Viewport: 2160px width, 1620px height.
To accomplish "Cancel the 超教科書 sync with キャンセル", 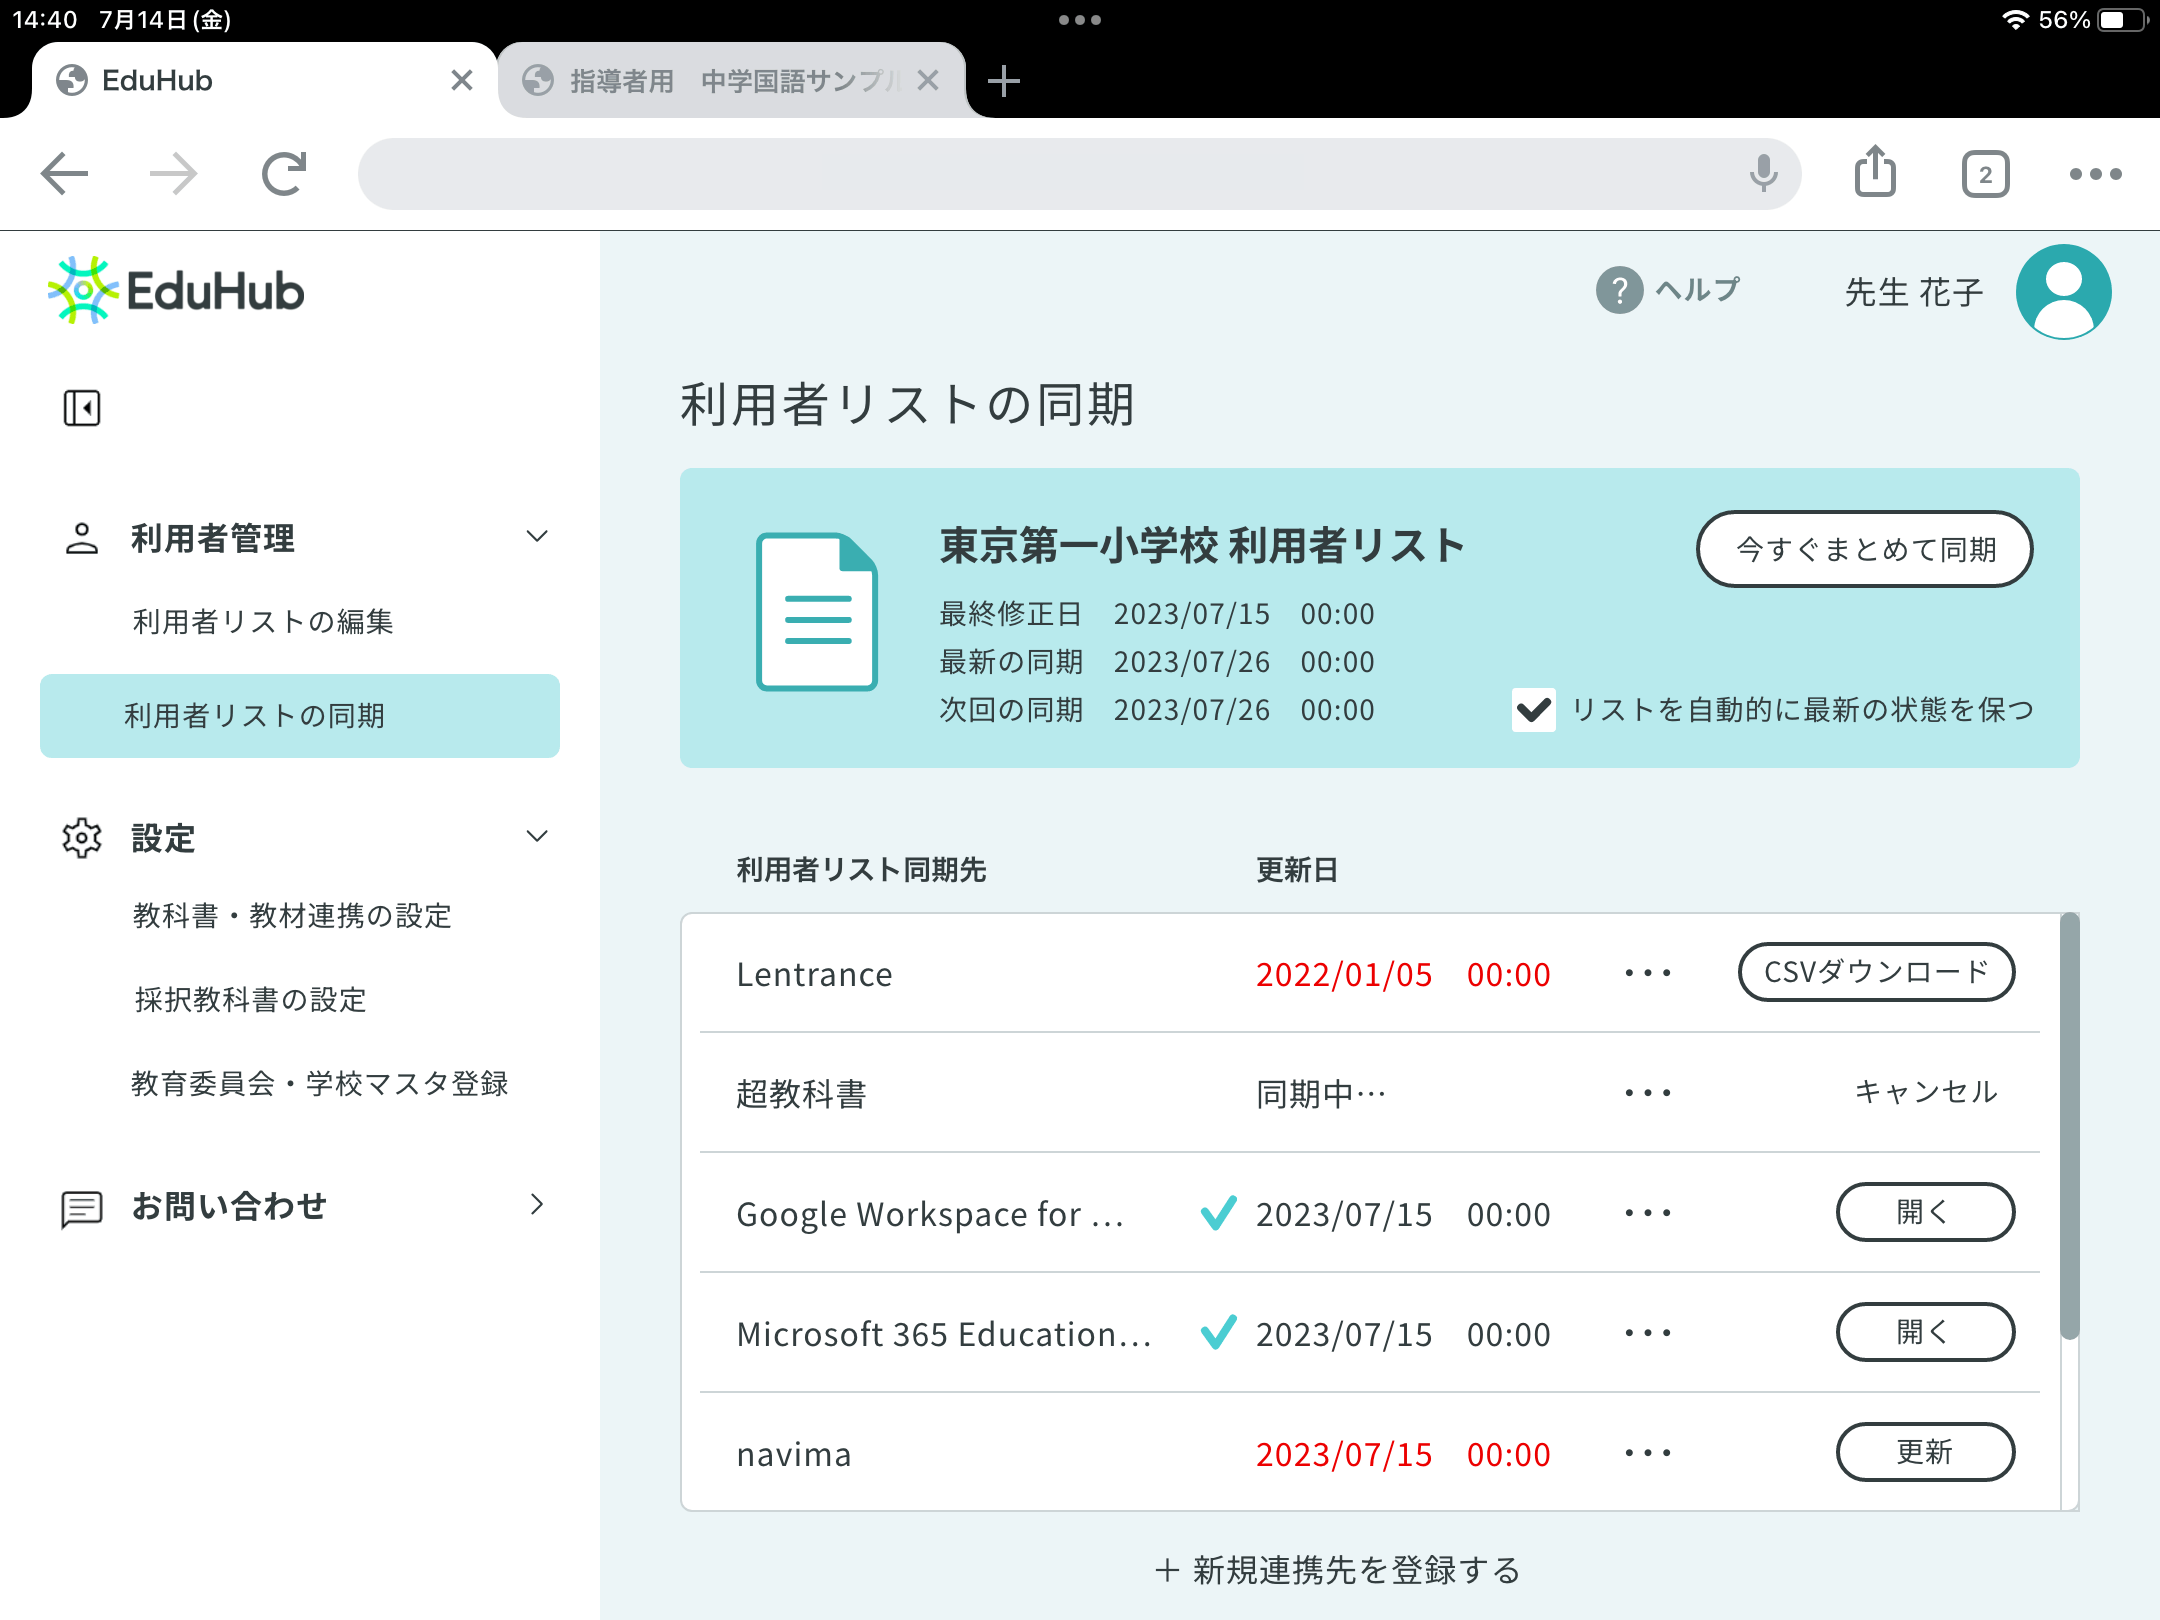I will pyautogui.click(x=1925, y=1092).
